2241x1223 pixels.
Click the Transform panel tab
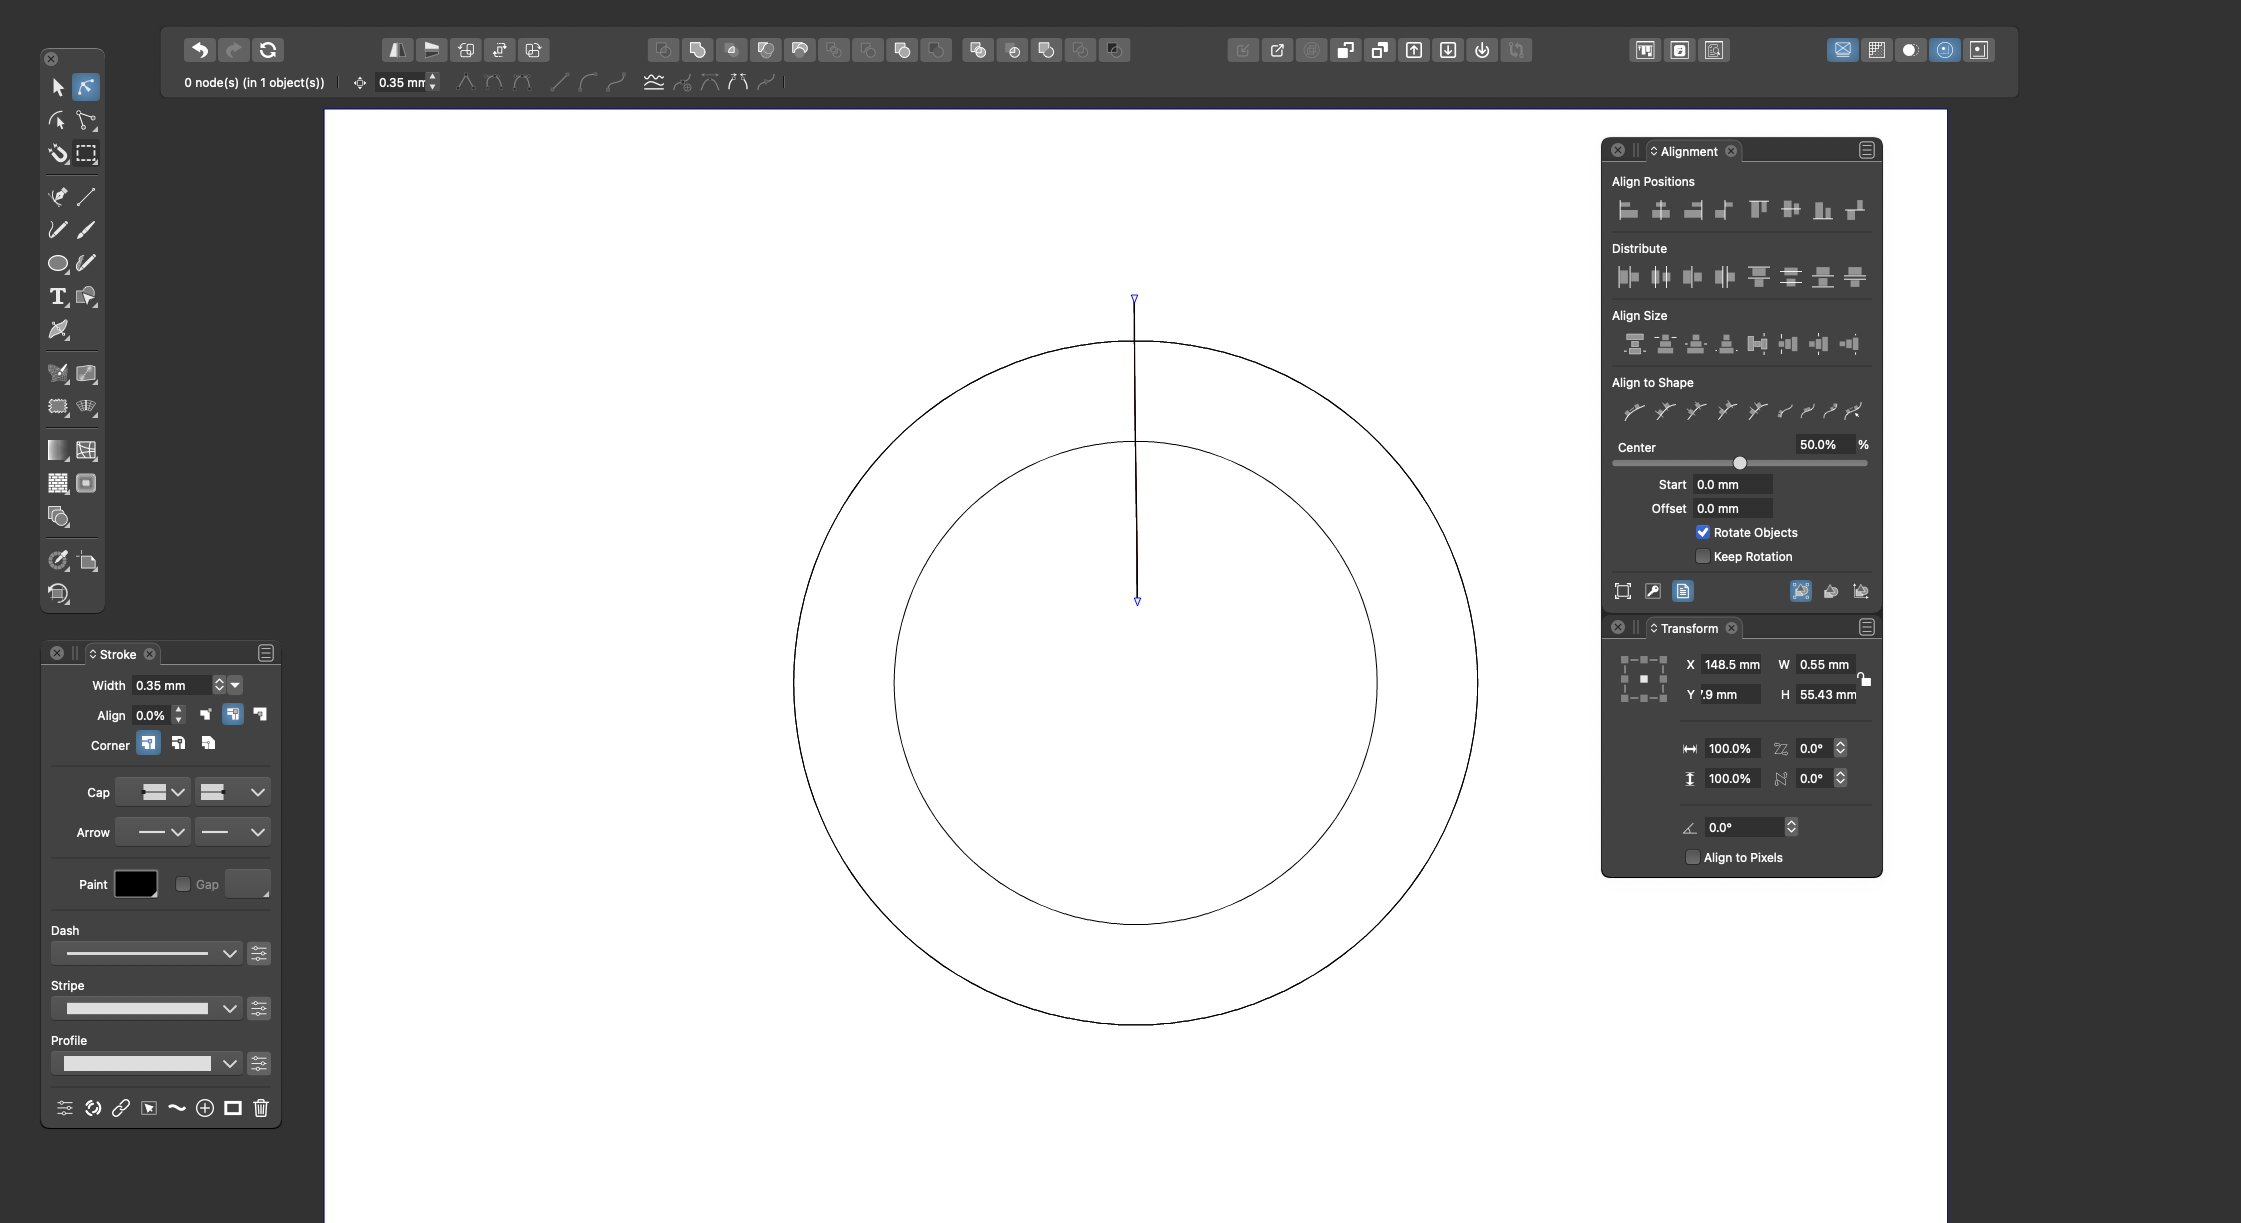point(1688,629)
